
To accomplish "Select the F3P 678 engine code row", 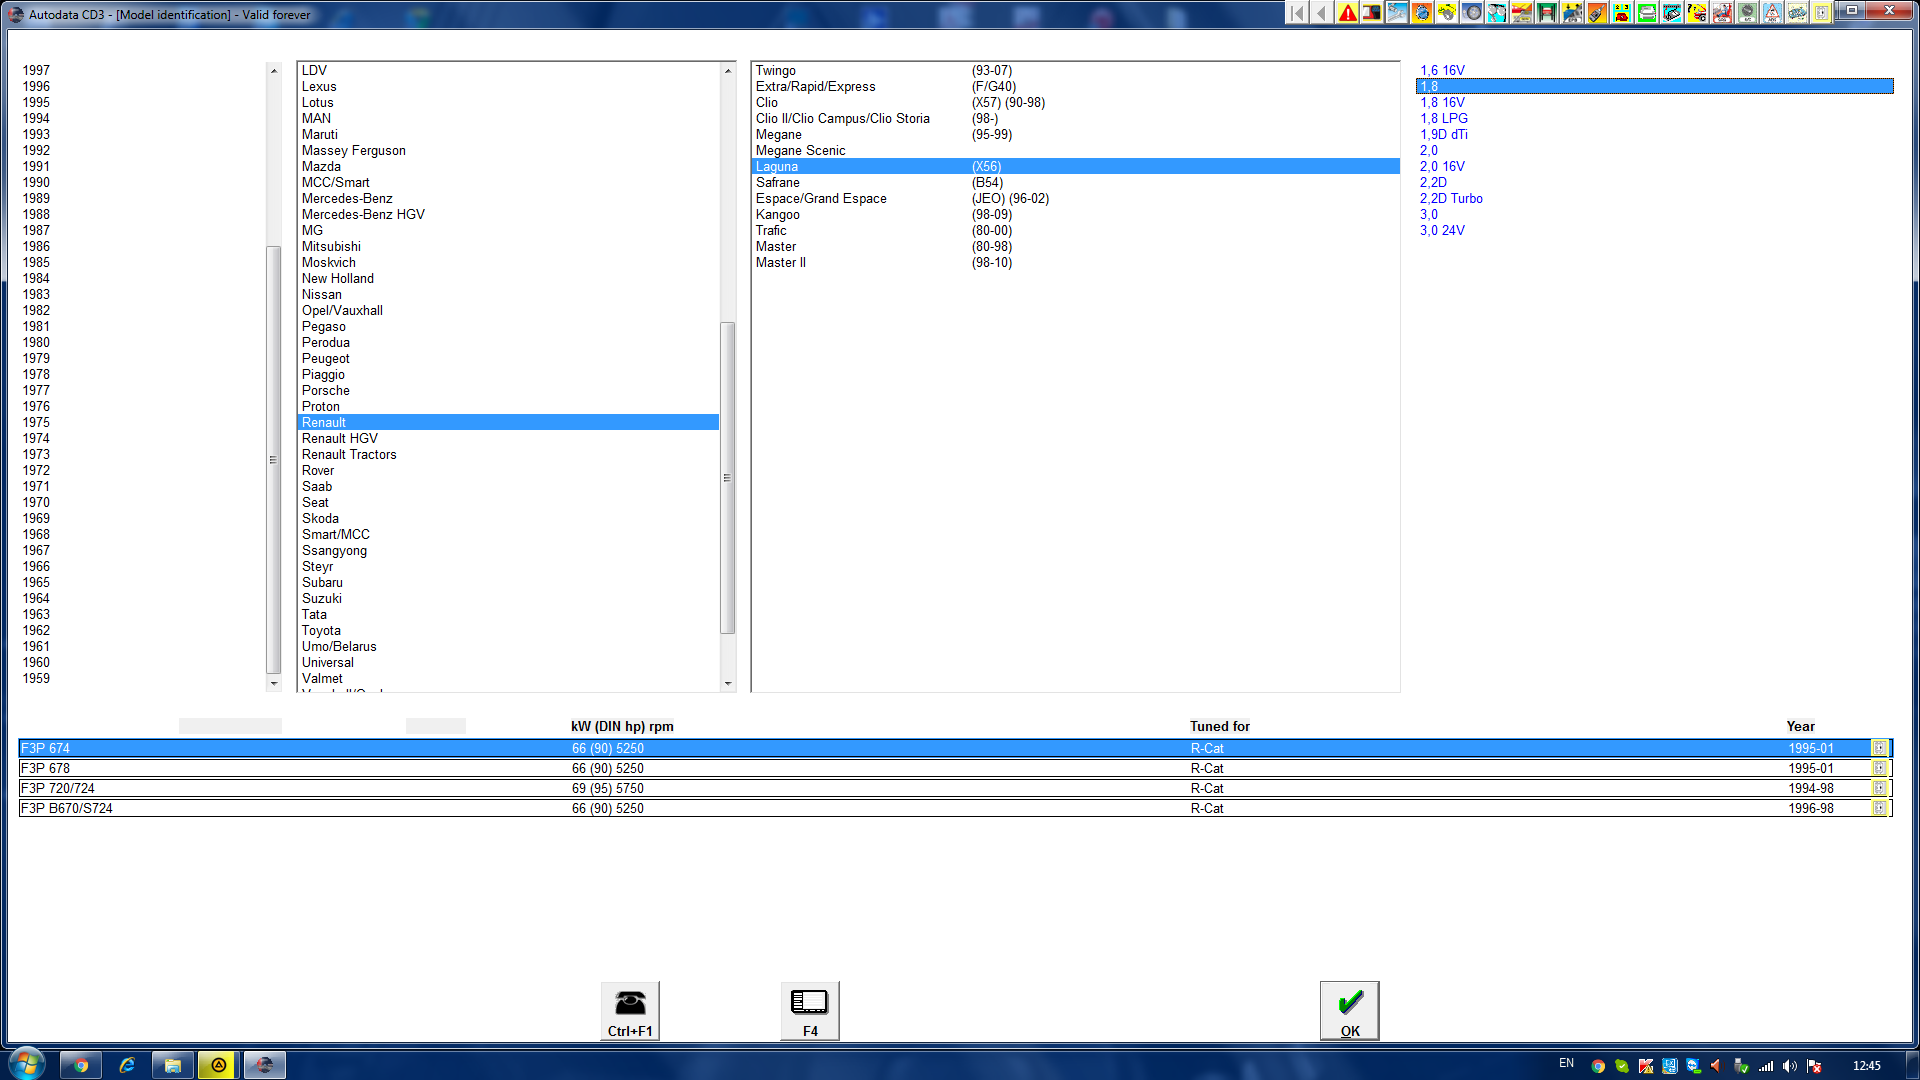I will pos(955,768).
